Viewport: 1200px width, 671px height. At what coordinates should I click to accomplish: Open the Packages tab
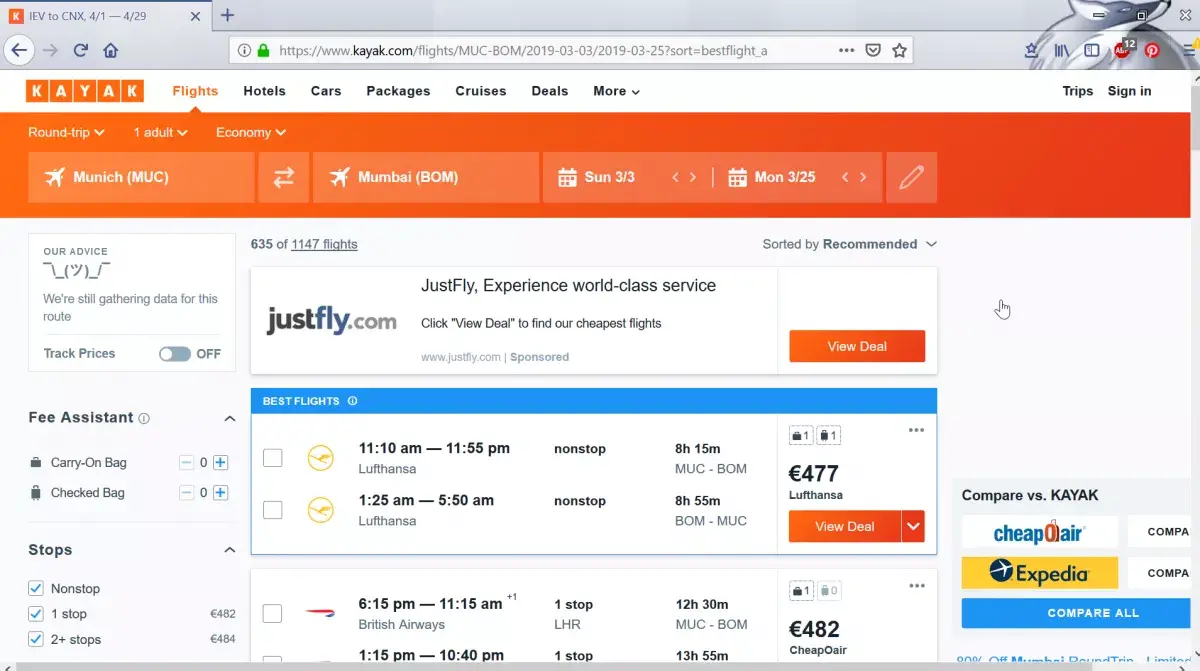tap(398, 91)
